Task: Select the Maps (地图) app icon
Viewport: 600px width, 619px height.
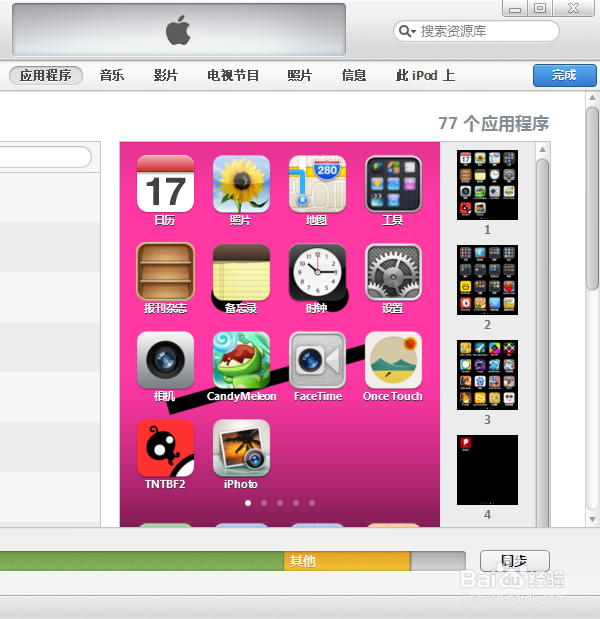Action: click(x=317, y=184)
